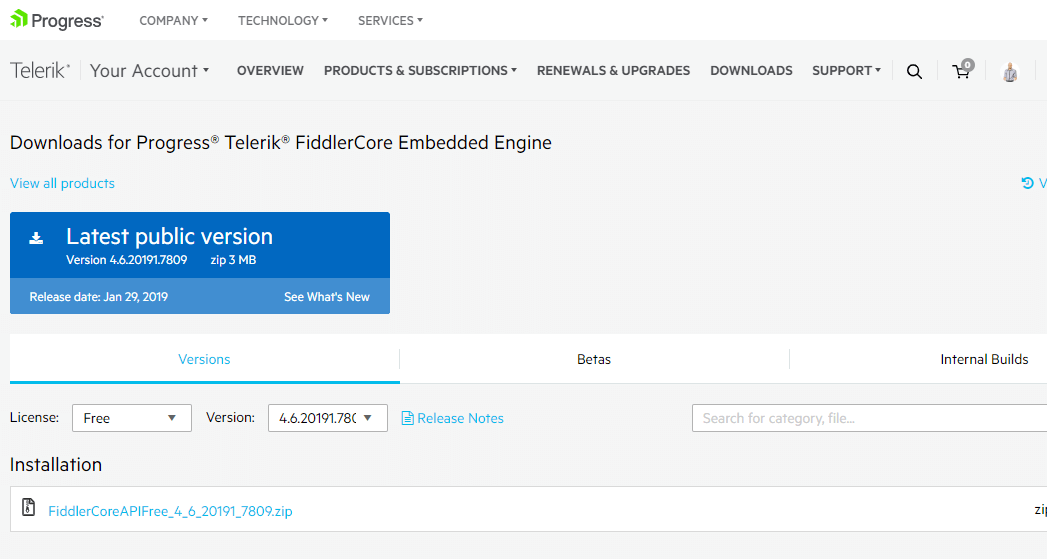Image resolution: width=1047 pixels, height=559 pixels.
Task: Open the Version dropdown 4.6.20191.7809
Action: pos(327,418)
